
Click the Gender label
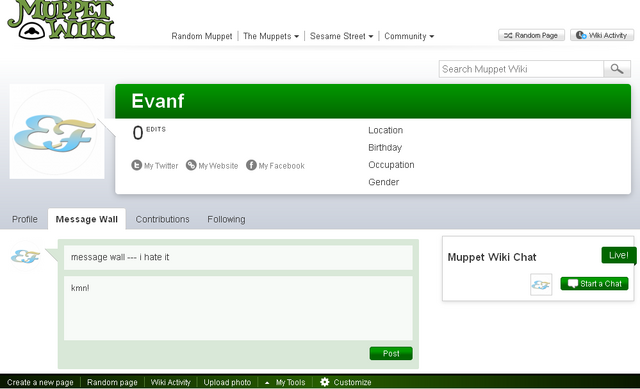coord(383,182)
